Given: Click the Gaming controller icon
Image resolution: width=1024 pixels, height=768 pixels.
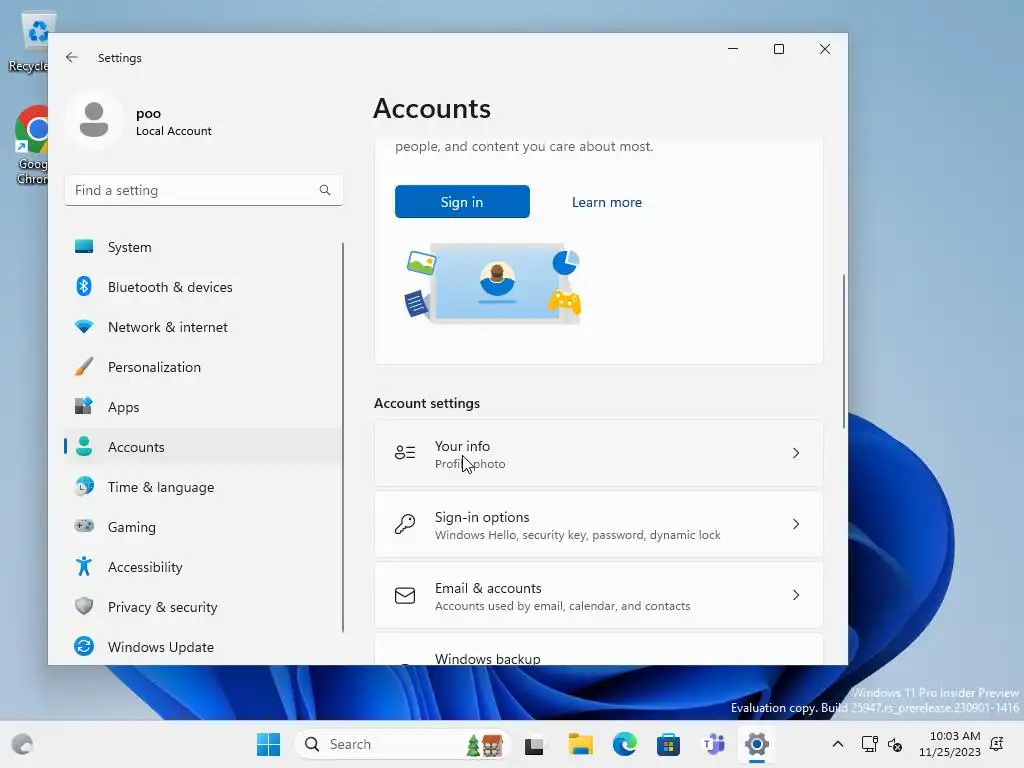Looking at the screenshot, I should click(84, 526).
